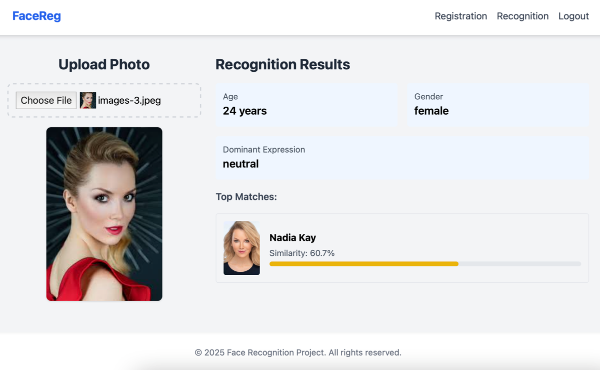Viewport: 600px width, 370px height.
Task: Click the Nadia Kay match thumbnail
Action: [x=241, y=248]
